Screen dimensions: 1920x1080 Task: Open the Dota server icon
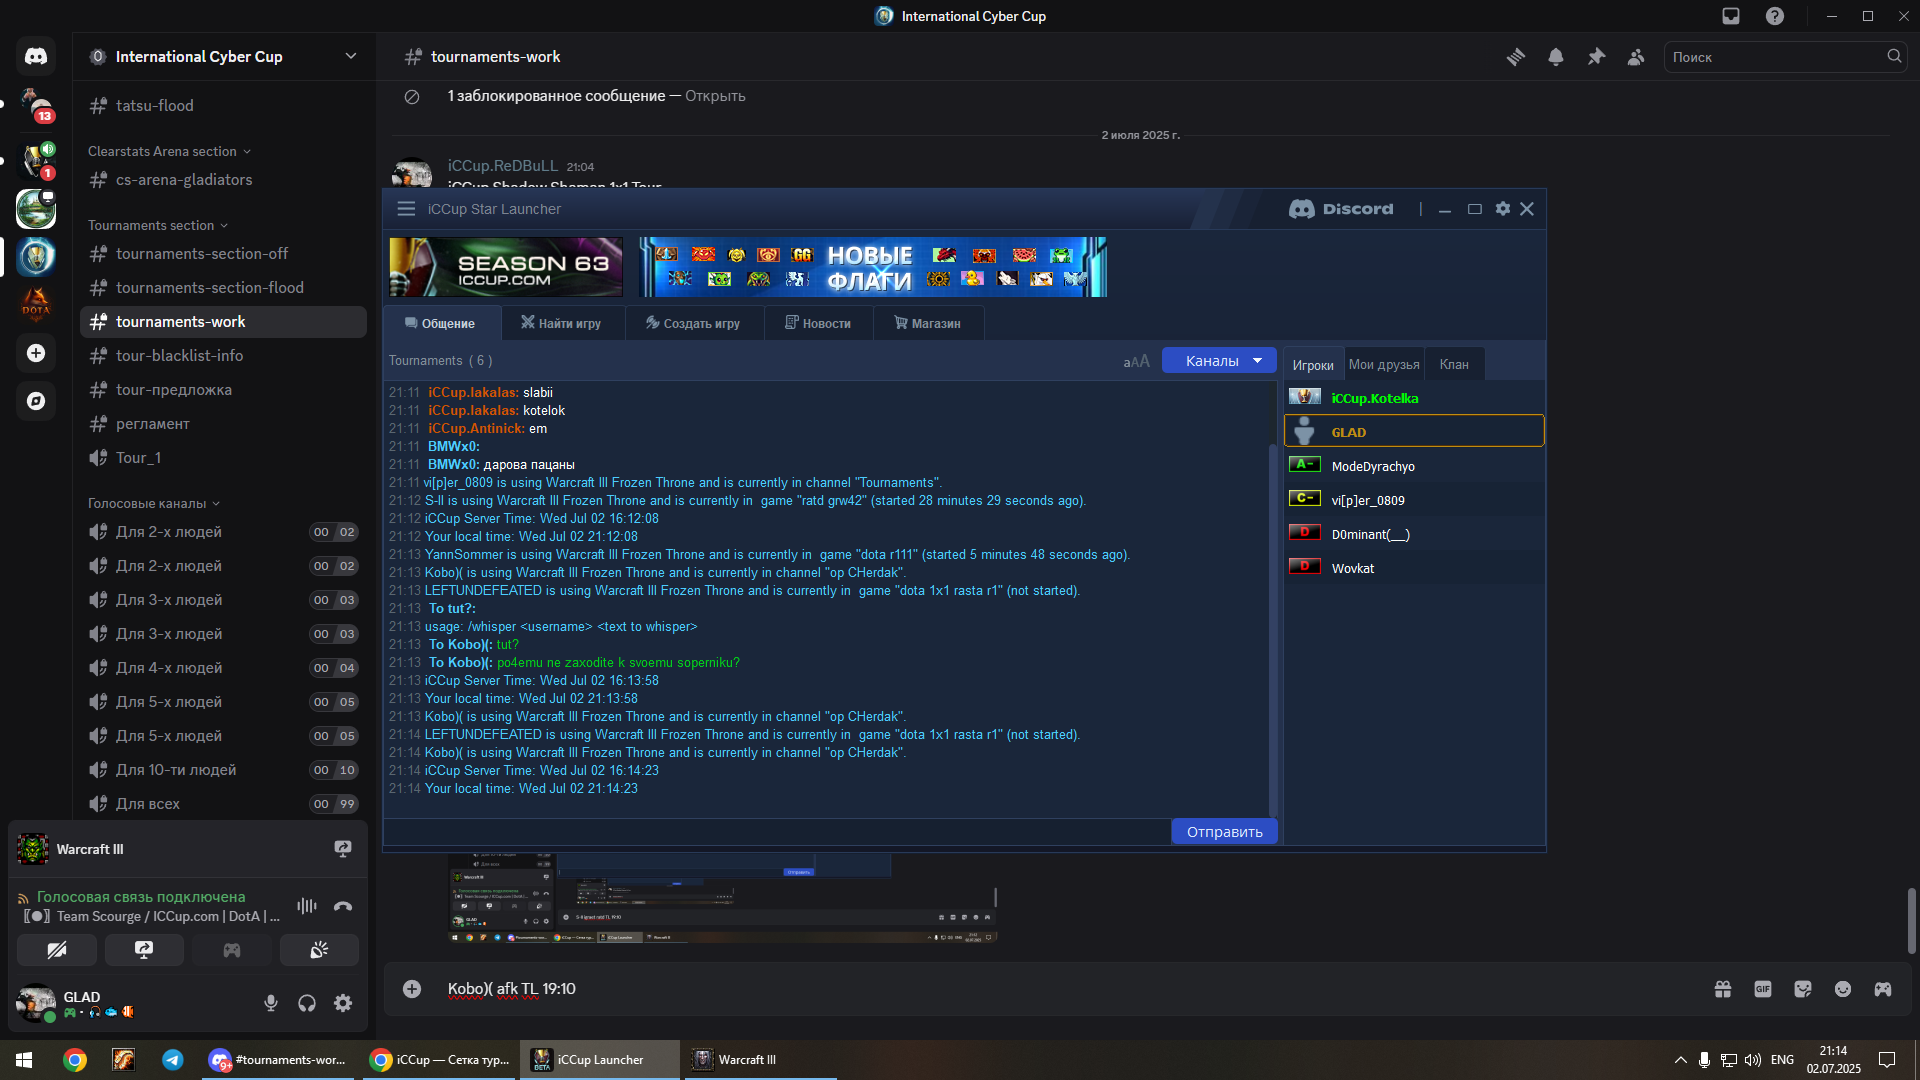tap(36, 305)
